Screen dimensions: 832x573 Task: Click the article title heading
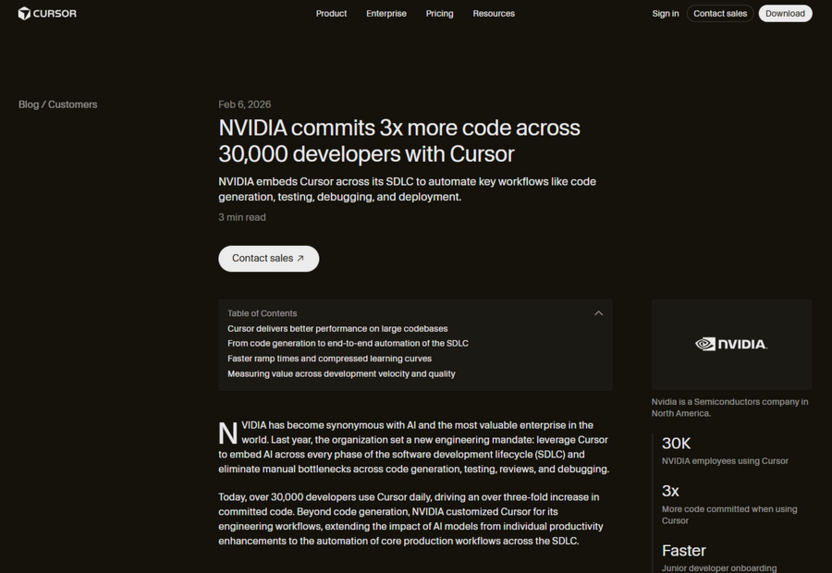pyautogui.click(x=399, y=141)
